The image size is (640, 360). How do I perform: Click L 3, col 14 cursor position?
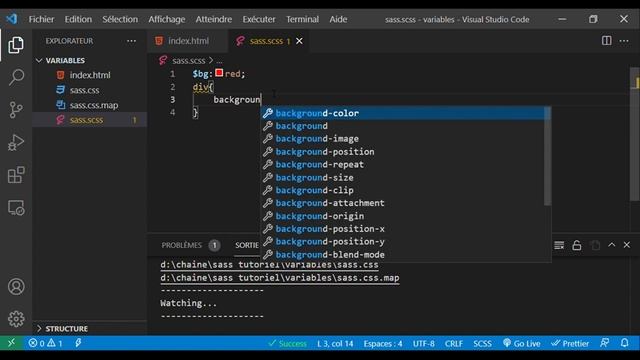(335, 344)
